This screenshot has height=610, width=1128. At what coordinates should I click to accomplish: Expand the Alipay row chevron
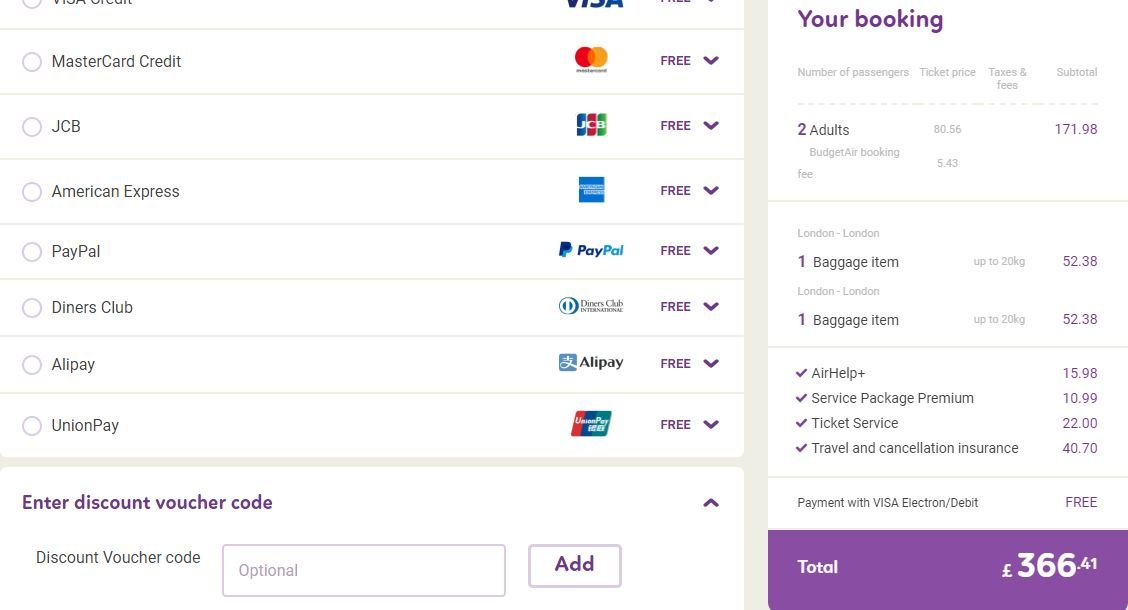point(711,363)
